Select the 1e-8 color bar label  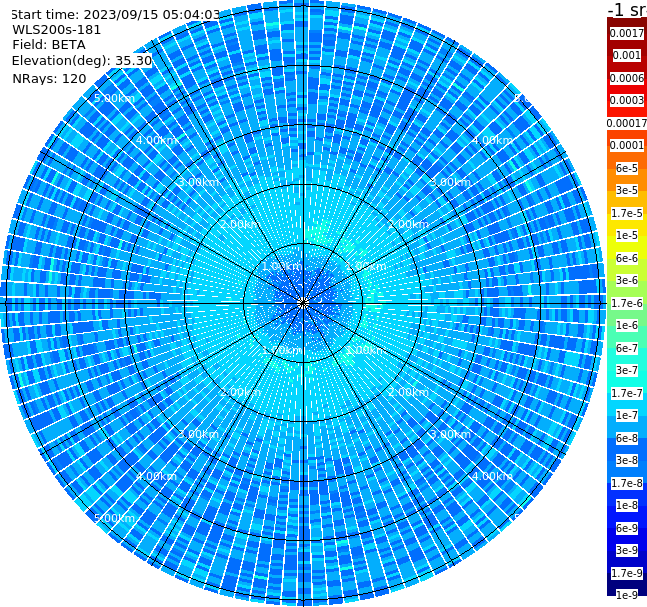tap(627, 505)
